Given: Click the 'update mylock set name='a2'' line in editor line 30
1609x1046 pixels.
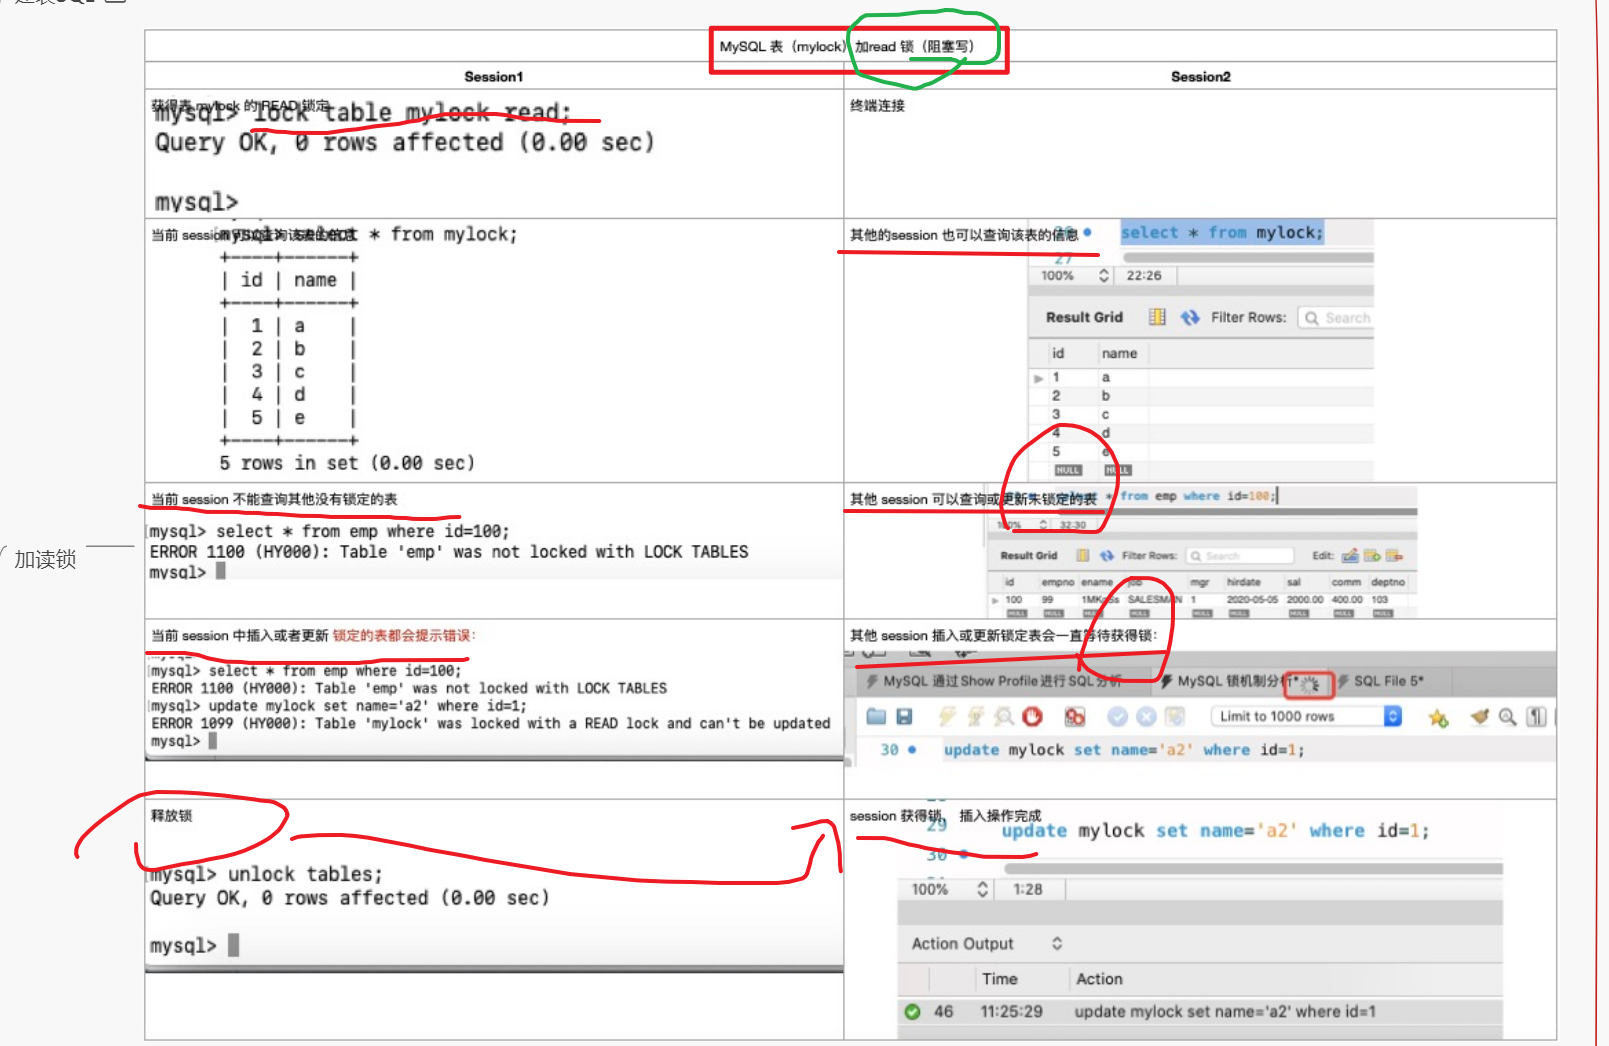Looking at the screenshot, I should 1124,750.
